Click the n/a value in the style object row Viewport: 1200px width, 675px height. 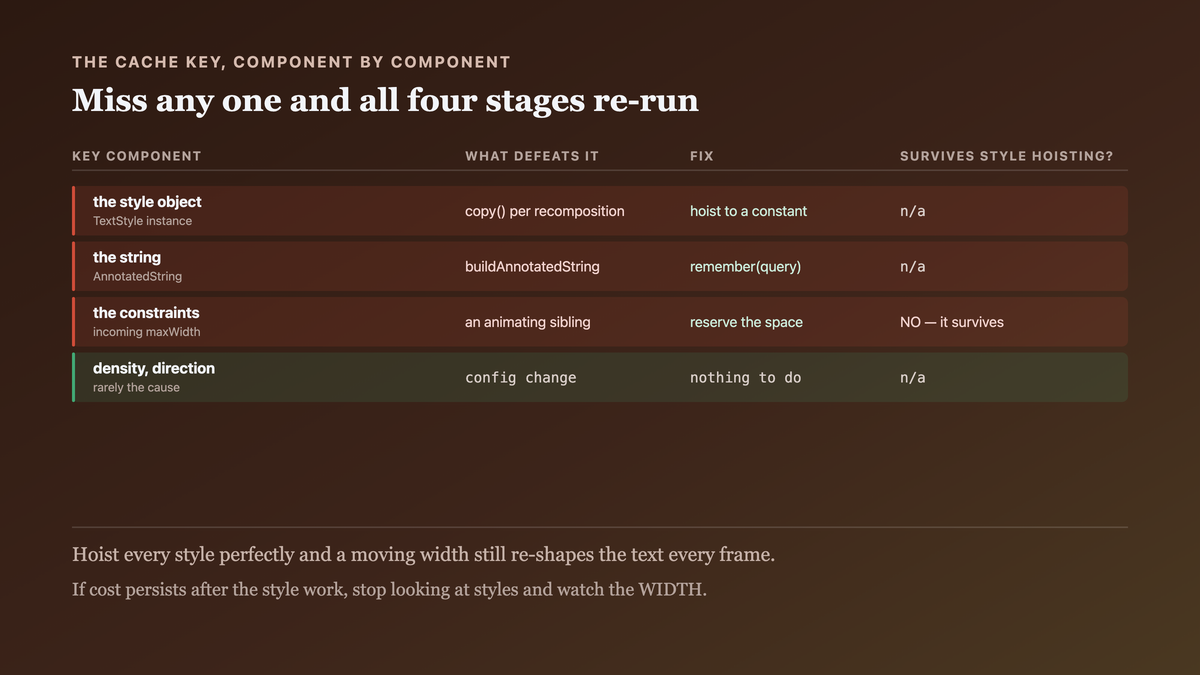[x=913, y=211]
